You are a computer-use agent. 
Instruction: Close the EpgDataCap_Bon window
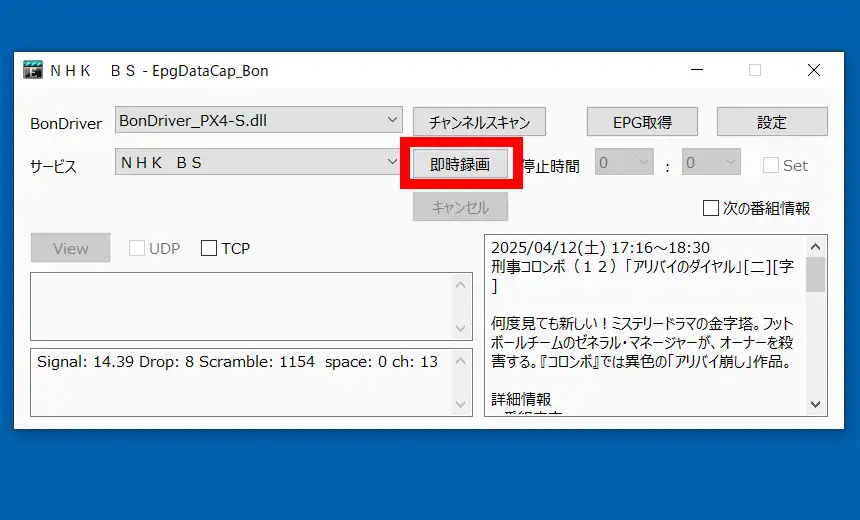click(x=814, y=70)
